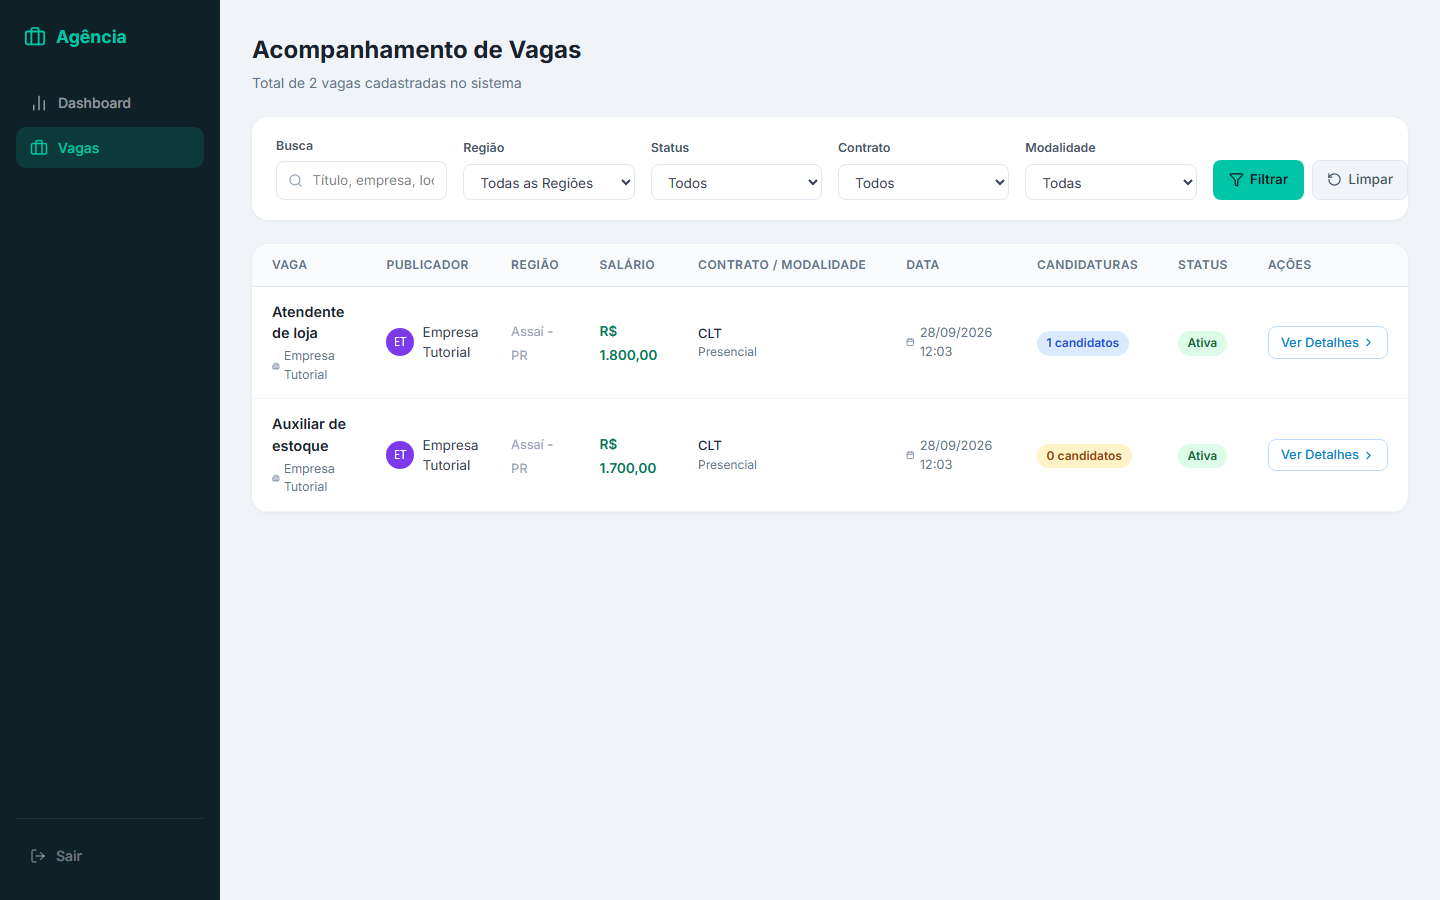Reset filters with the Limpar button
Screen dimensions: 1440x900
(x=1360, y=180)
